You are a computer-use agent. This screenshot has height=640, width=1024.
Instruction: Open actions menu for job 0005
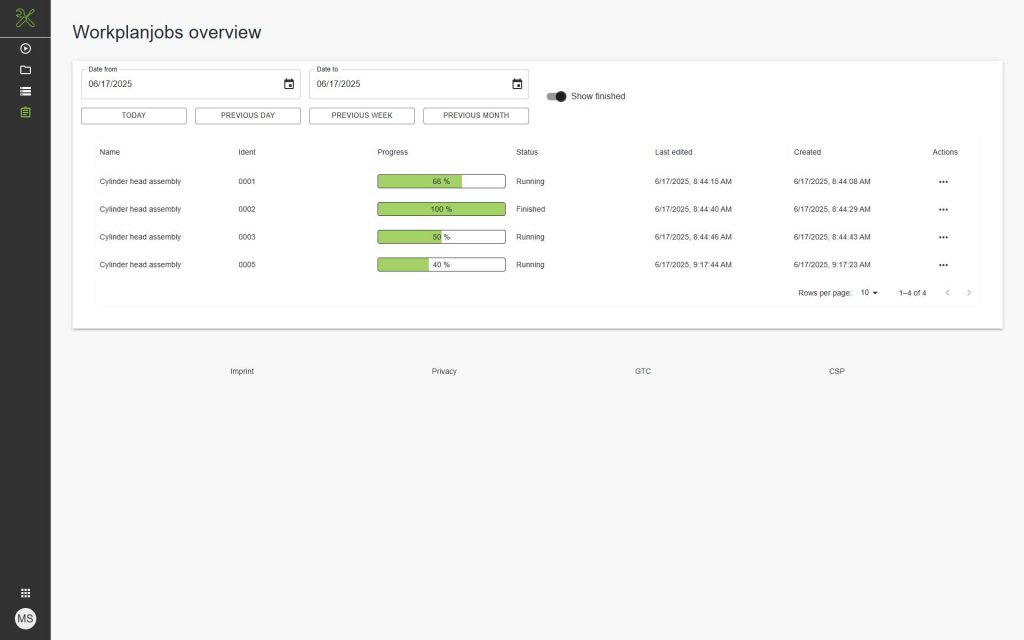click(943, 265)
